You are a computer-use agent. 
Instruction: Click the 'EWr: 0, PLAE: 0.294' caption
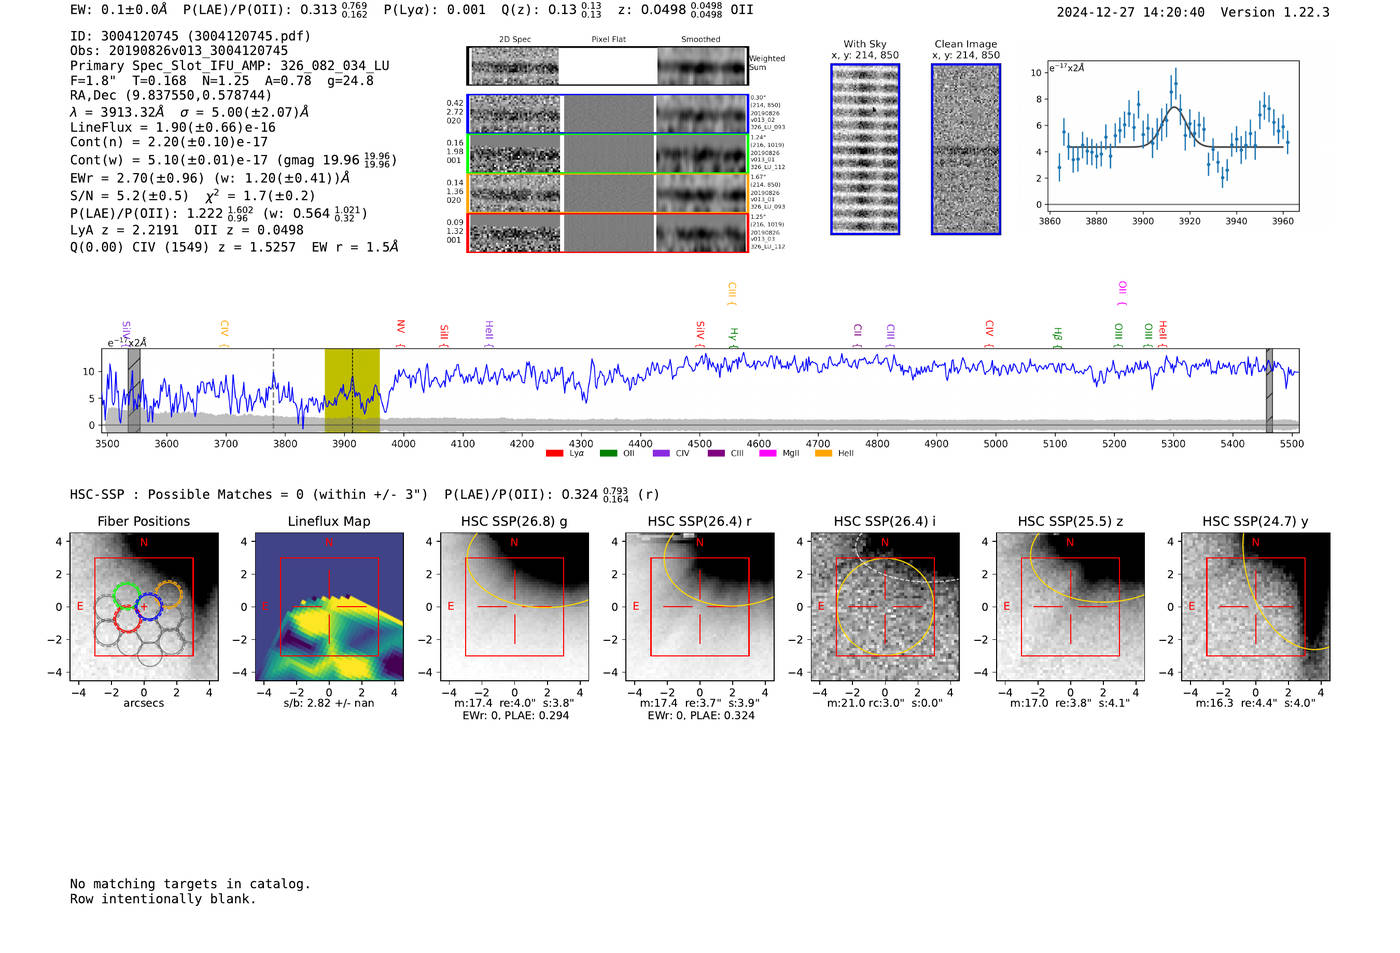click(x=515, y=716)
